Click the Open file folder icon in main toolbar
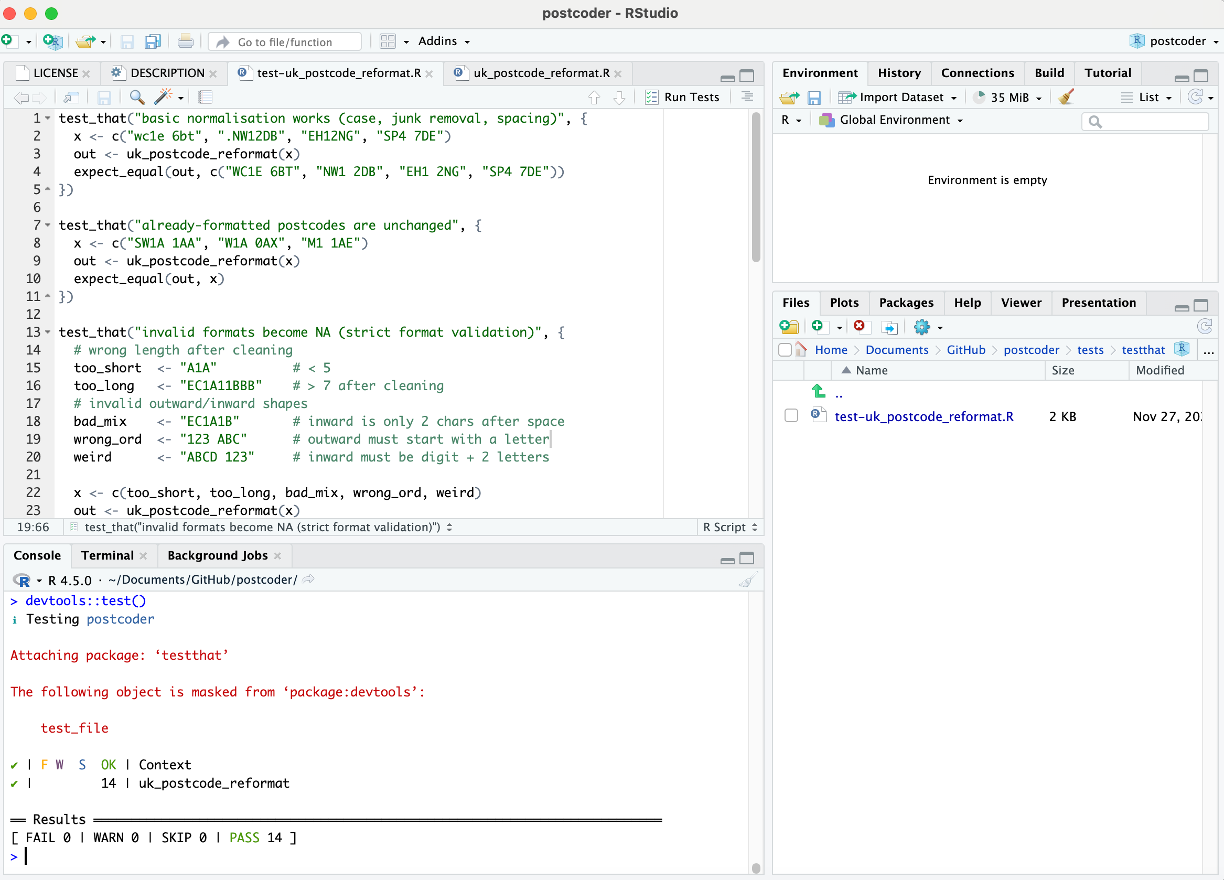 85,41
